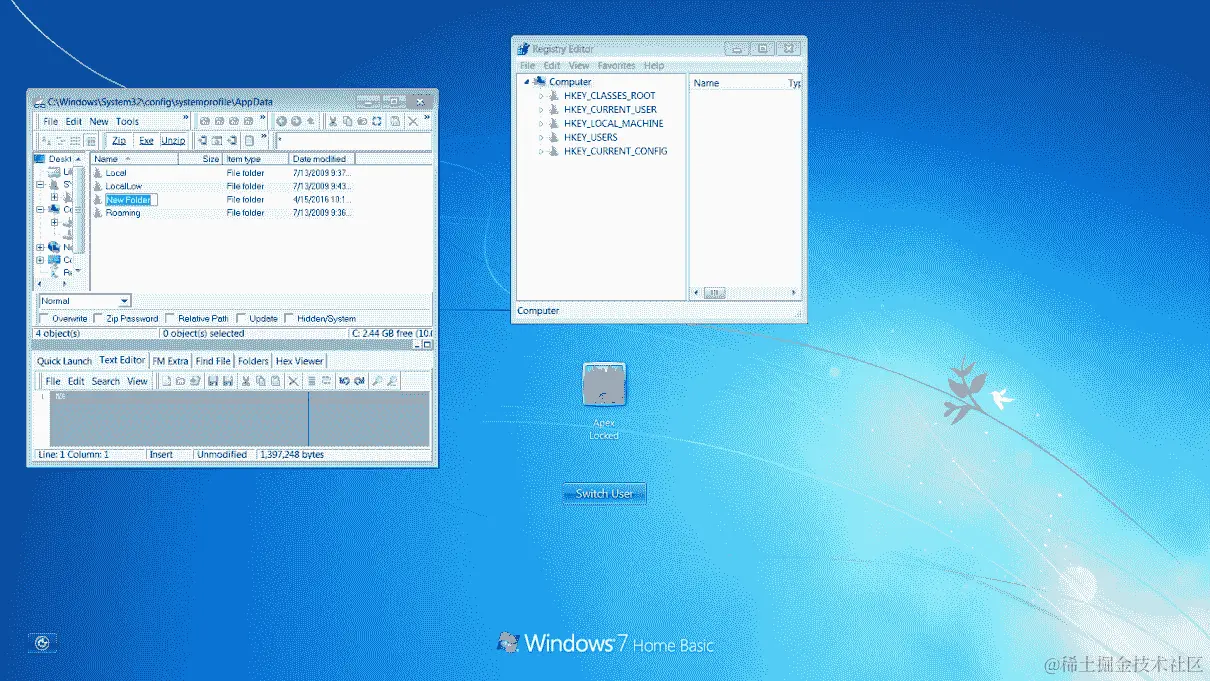Switch to the FM Extra tab
This screenshot has width=1210, height=681.
171,361
